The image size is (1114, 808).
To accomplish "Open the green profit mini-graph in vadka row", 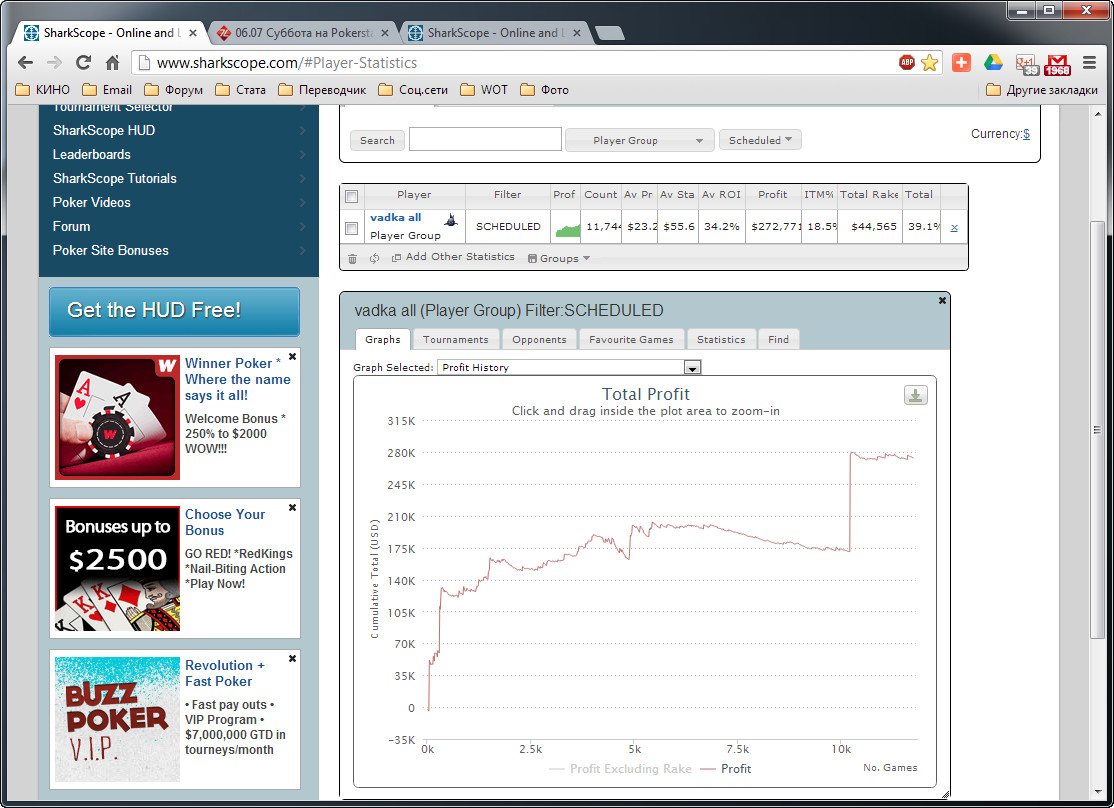I will pyautogui.click(x=567, y=228).
